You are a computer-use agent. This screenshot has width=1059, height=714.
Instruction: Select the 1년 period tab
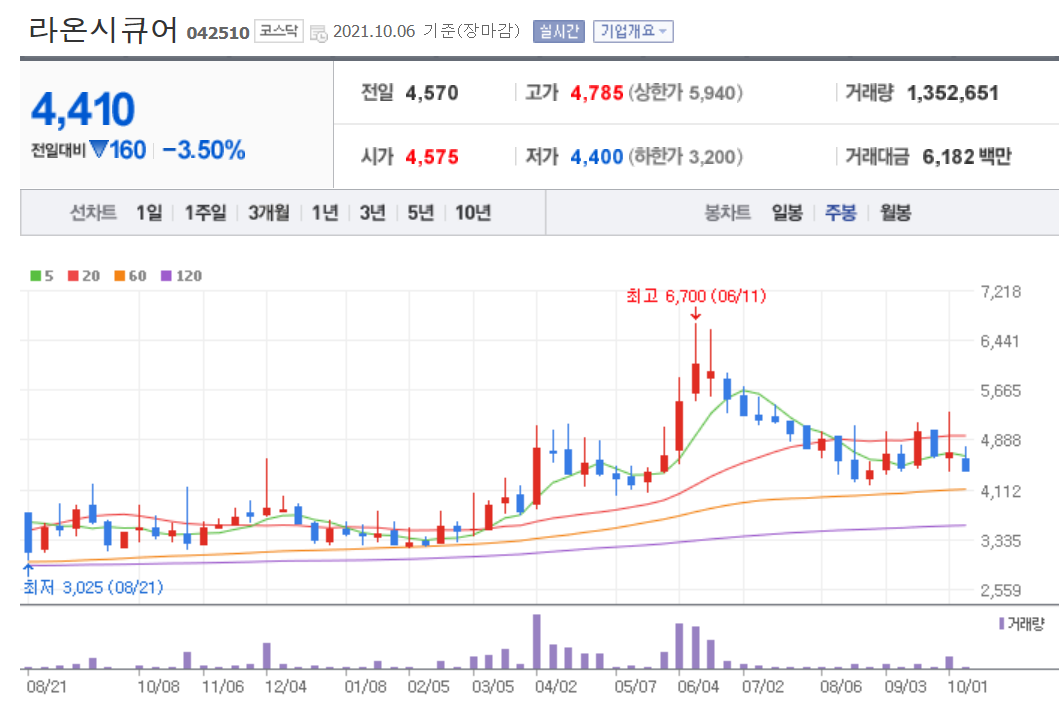(x=324, y=212)
